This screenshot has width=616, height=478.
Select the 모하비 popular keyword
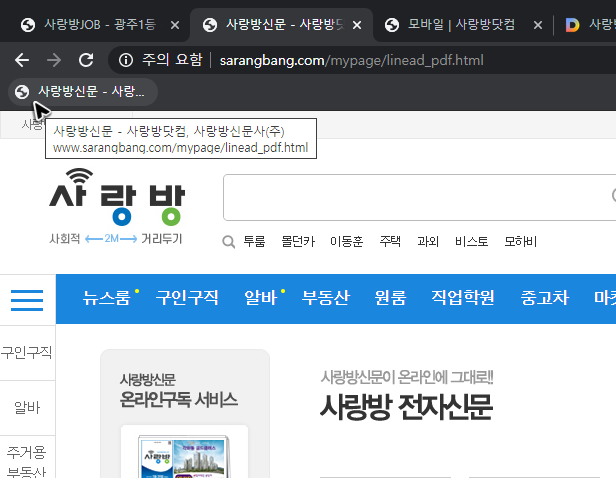pos(521,241)
